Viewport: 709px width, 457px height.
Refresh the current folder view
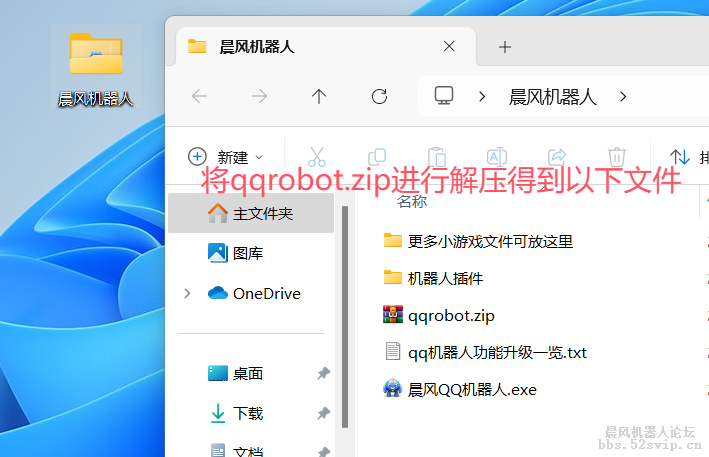coord(379,96)
